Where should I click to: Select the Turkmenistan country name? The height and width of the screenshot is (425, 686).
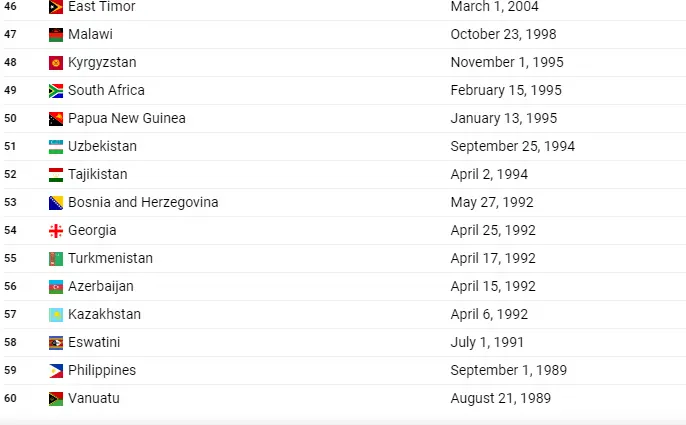click(110, 258)
